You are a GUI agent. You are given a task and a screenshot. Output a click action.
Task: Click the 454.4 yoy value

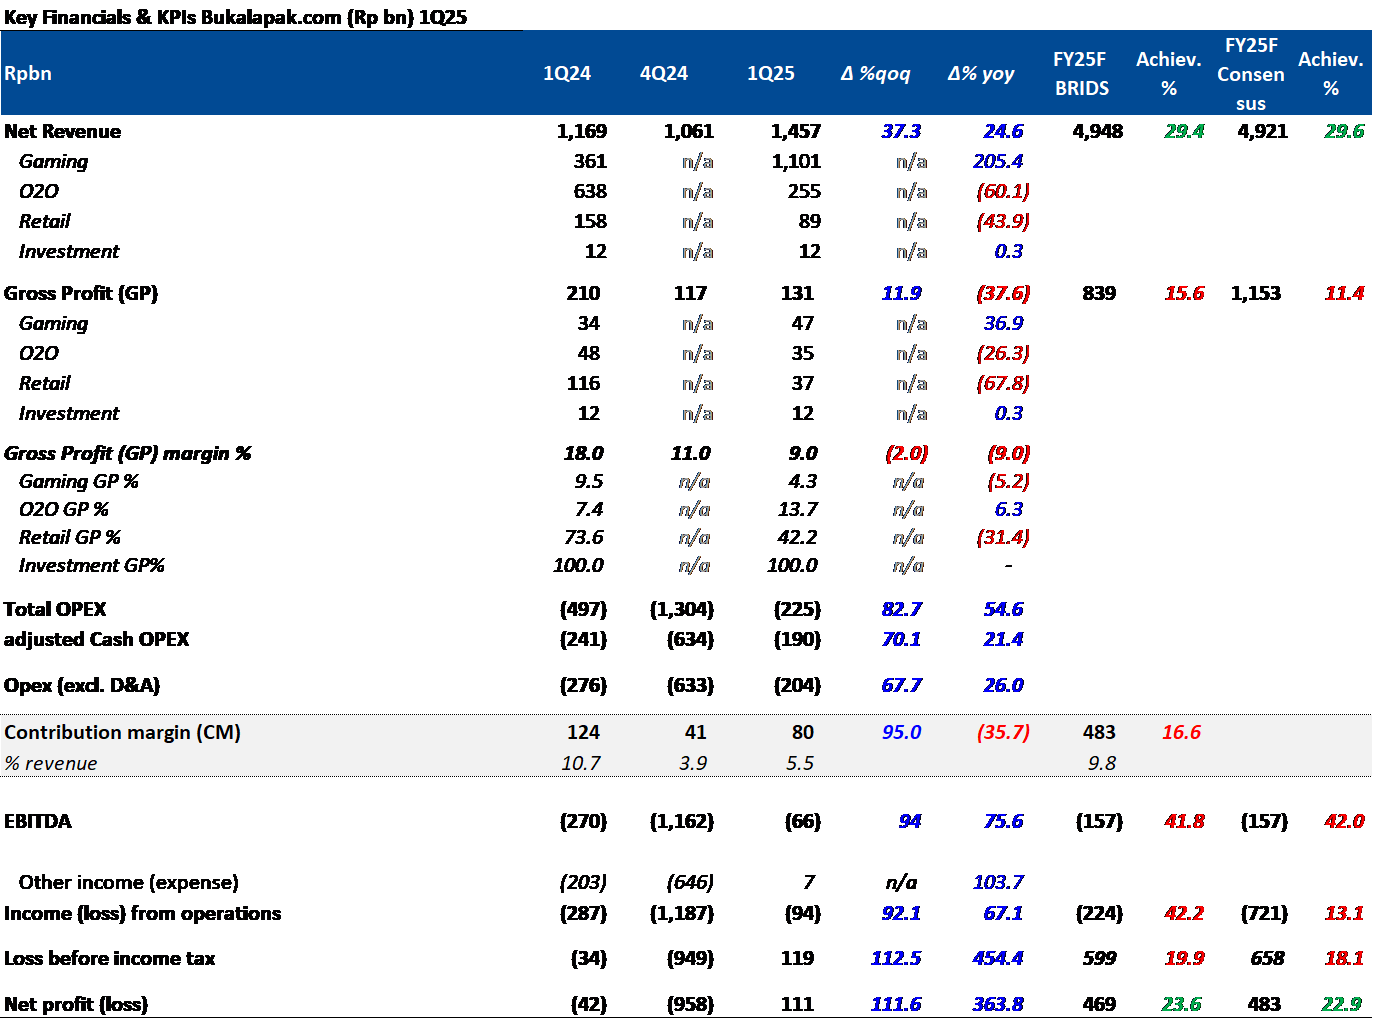coord(997,958)
